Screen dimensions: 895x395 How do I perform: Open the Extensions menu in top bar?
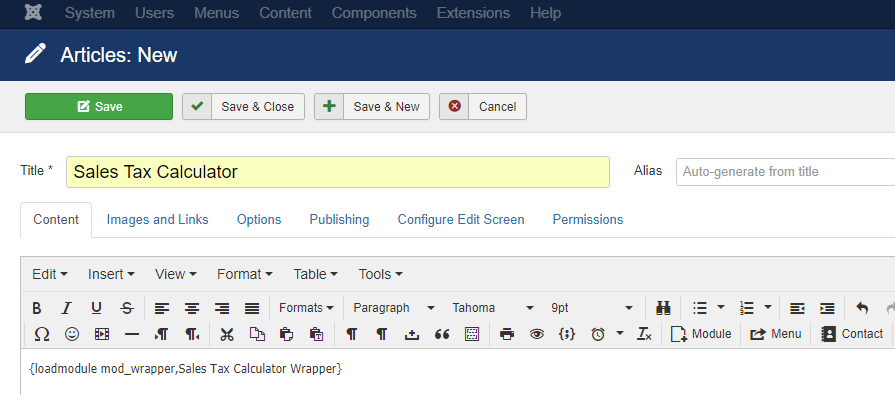click(x=473, y=13)
